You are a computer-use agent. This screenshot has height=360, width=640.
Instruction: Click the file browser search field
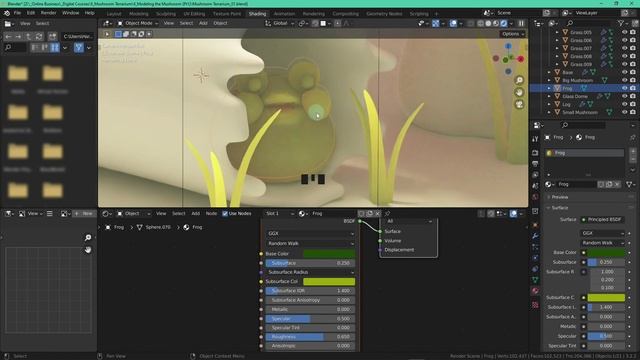tap(15, 48)
